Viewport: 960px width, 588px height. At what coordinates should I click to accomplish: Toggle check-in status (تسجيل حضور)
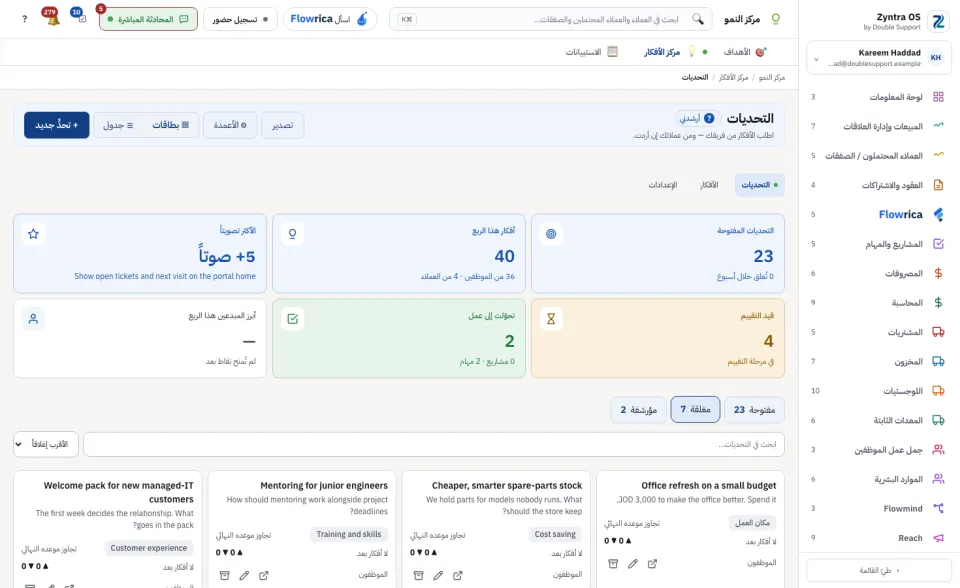(x=240, y=20)
